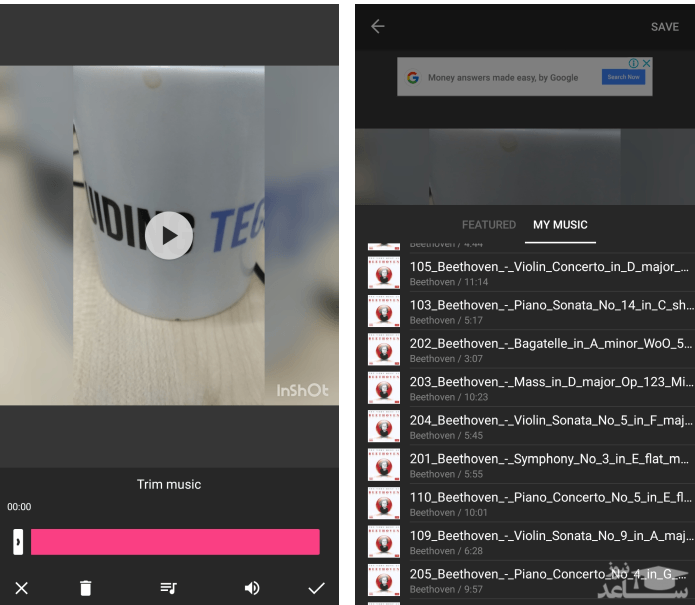Go back using the arrow icon

[377, 27]
